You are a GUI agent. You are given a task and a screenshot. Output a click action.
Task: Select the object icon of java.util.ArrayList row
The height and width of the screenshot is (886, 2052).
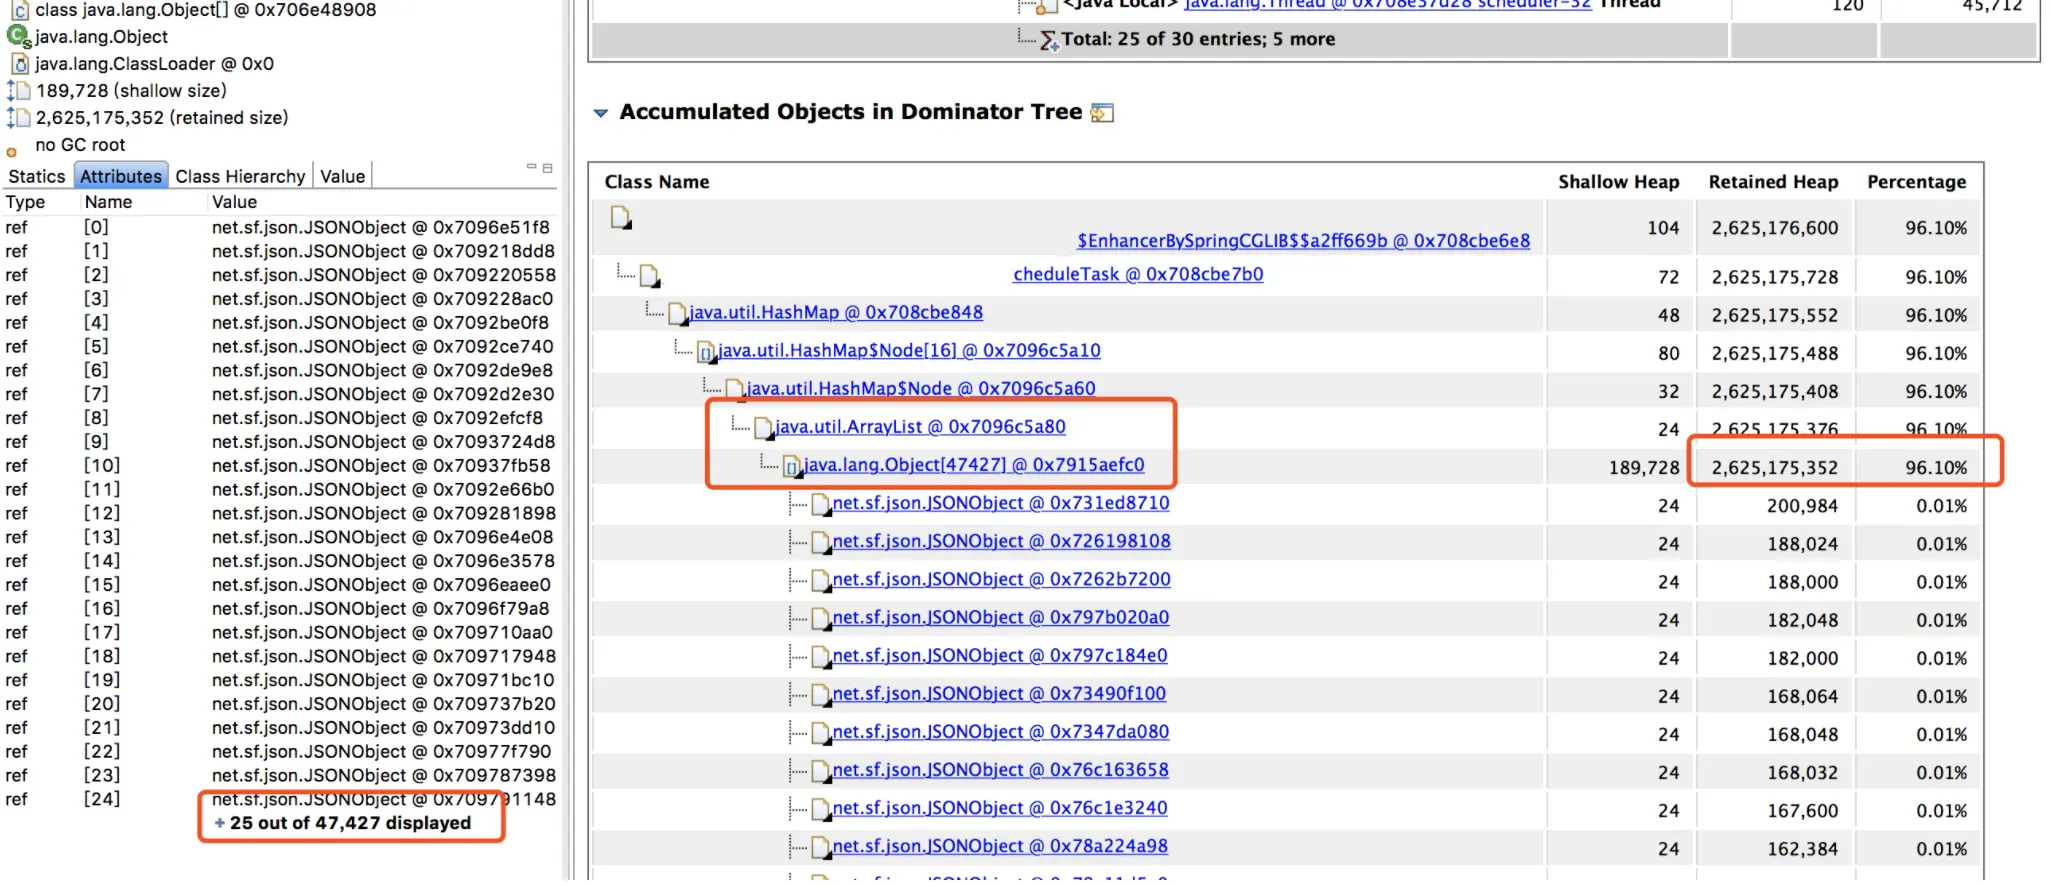[x=764, y=428]
